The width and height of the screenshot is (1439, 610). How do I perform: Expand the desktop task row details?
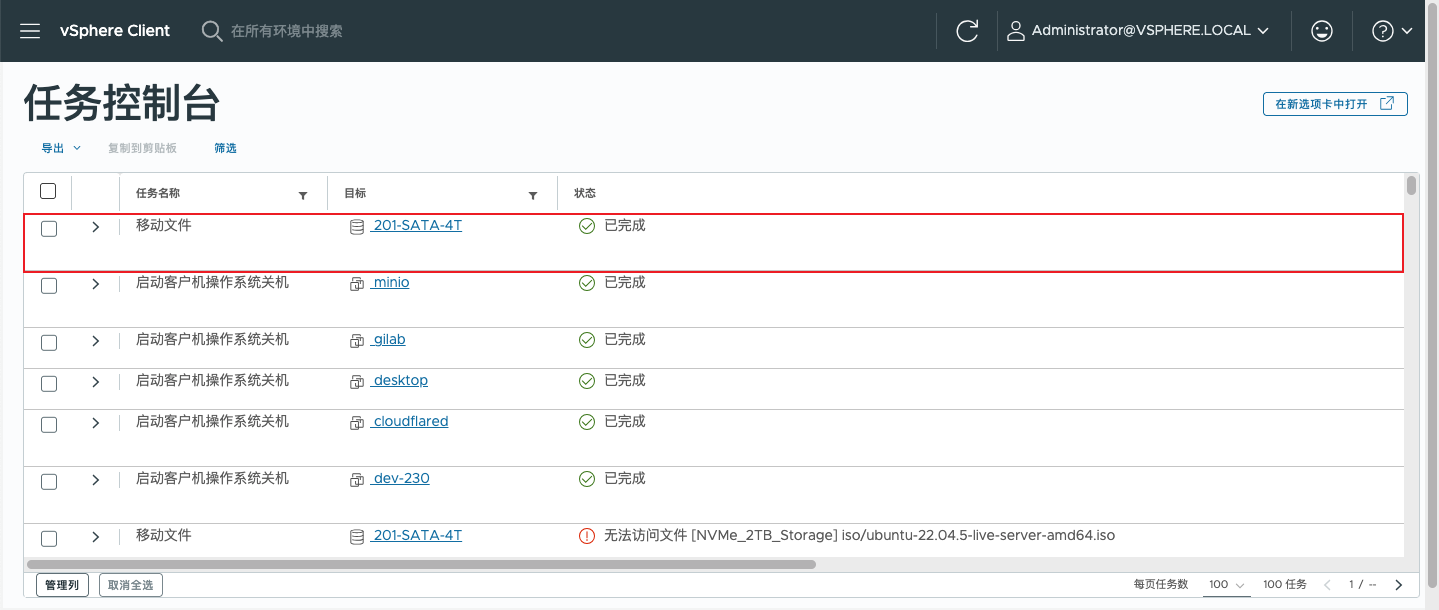[96, 382]
